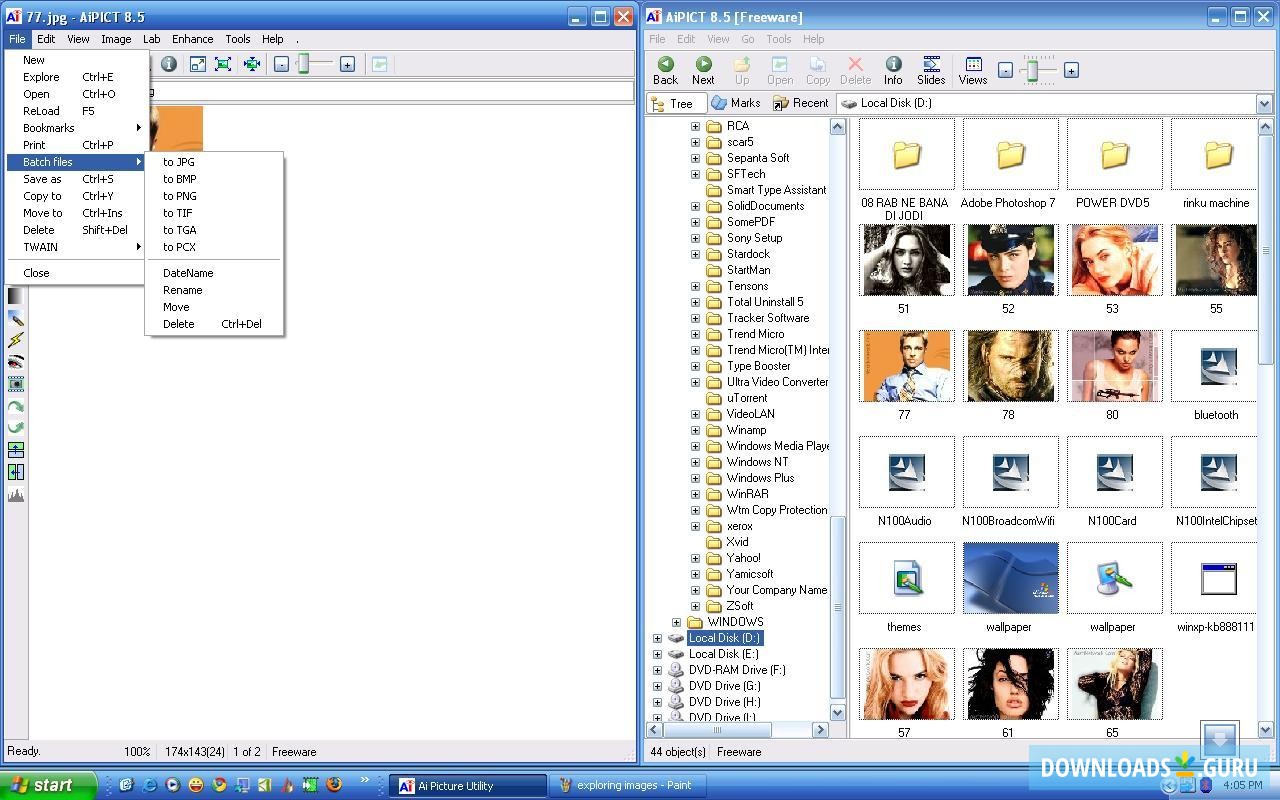Open the Views icon in the browser toolbar
Viewport: 1280px width, 800px height.
click(x=973, y=70)
